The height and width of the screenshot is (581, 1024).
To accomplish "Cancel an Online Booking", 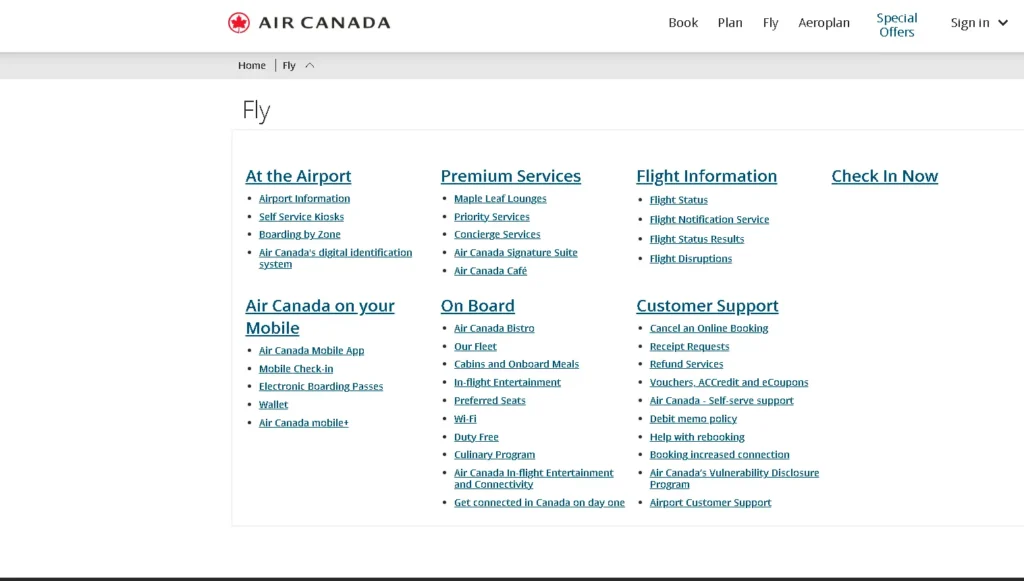I will click(x=708, y=327).
